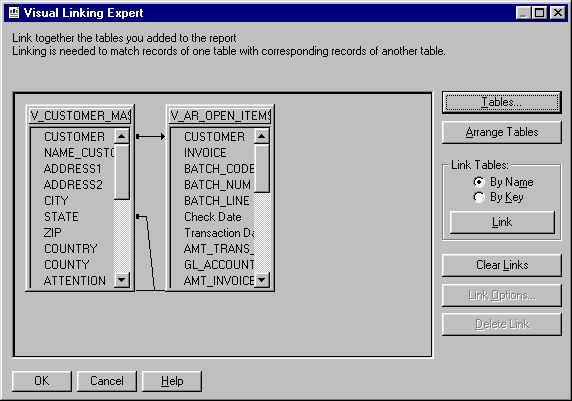Click the Link button
This screenshot has width=572, height=401.
coord(502,222)
